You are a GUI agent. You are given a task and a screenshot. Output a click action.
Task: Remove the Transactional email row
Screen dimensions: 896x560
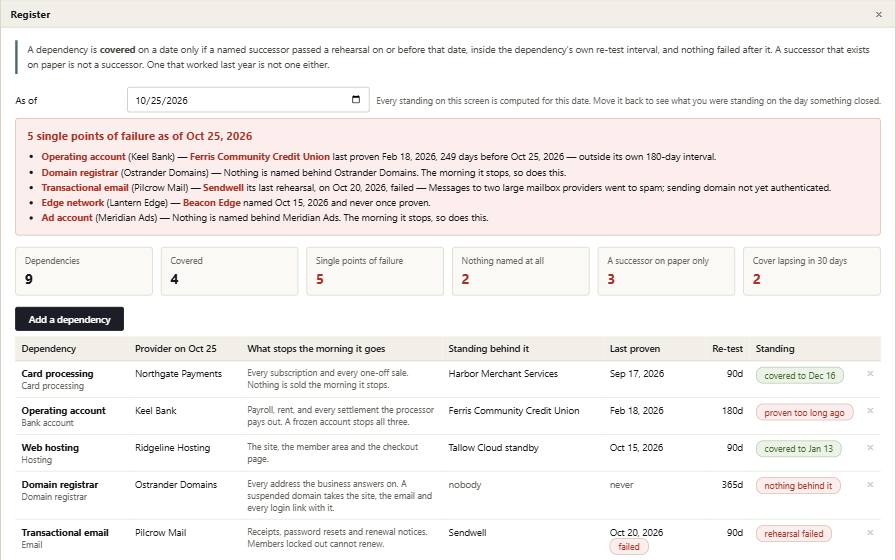tap(870, 533)
